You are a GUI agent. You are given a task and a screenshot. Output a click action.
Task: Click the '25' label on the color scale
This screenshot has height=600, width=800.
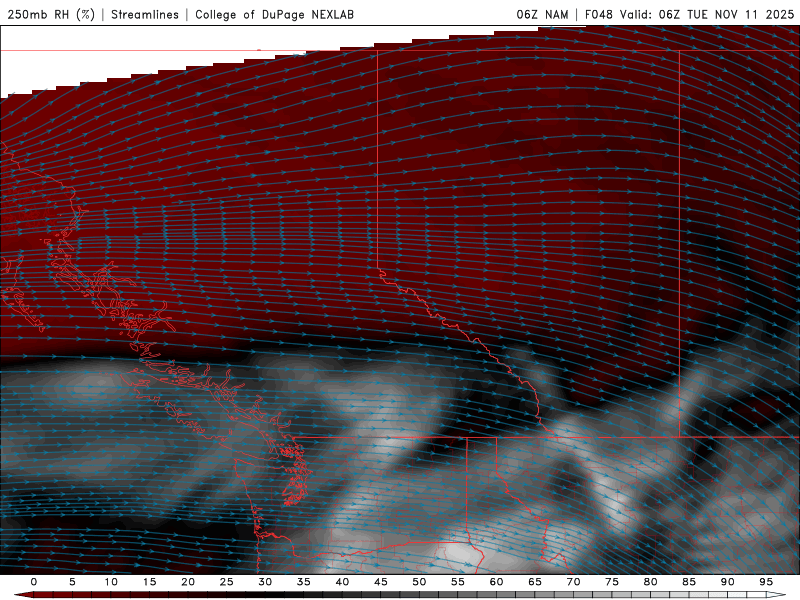point(226,582)
